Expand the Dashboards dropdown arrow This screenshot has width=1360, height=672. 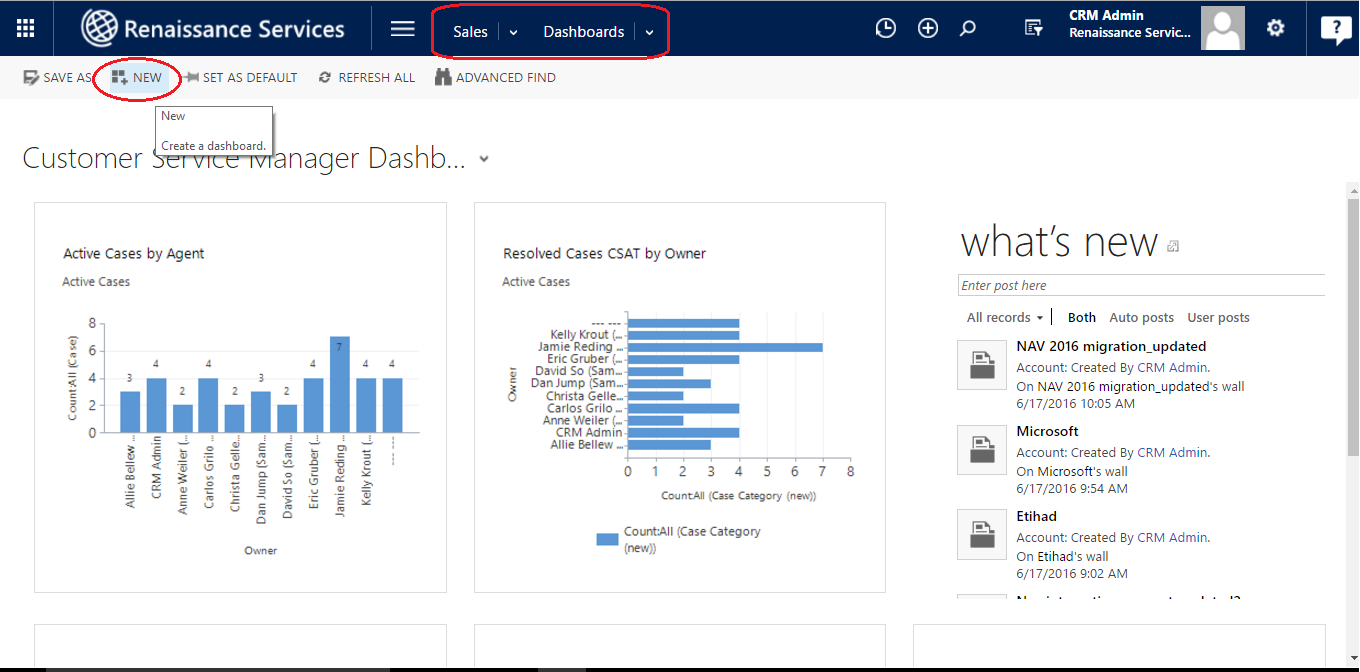[x=649, y=32]
